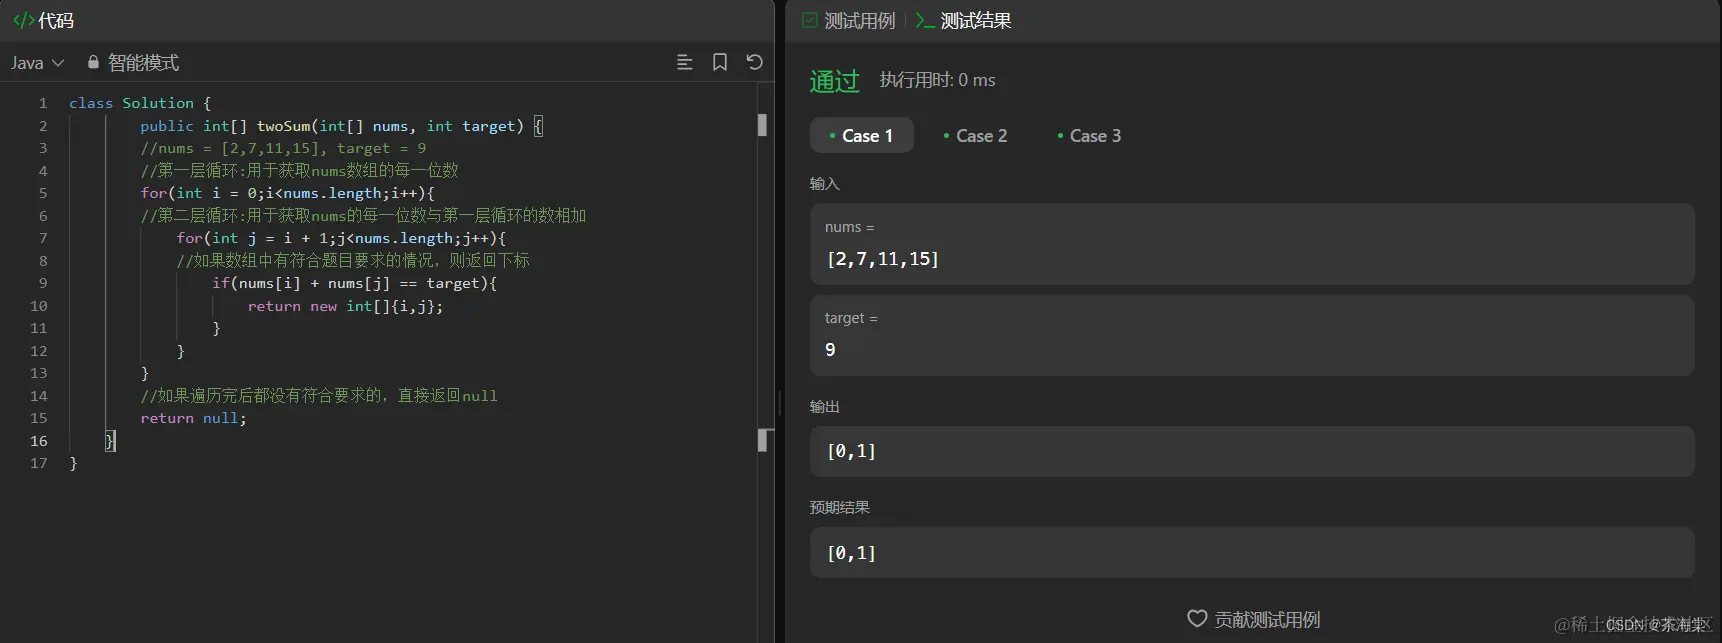The image size is (1722, 643).
Task: Click the 代码 panel title
Action: [56, 20]
